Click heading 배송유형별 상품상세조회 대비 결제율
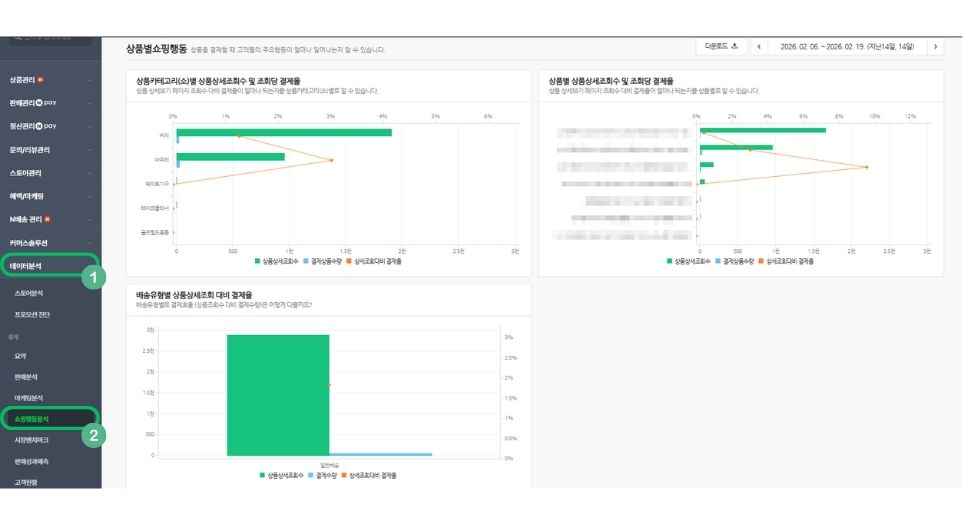 [x=194, y=295]
